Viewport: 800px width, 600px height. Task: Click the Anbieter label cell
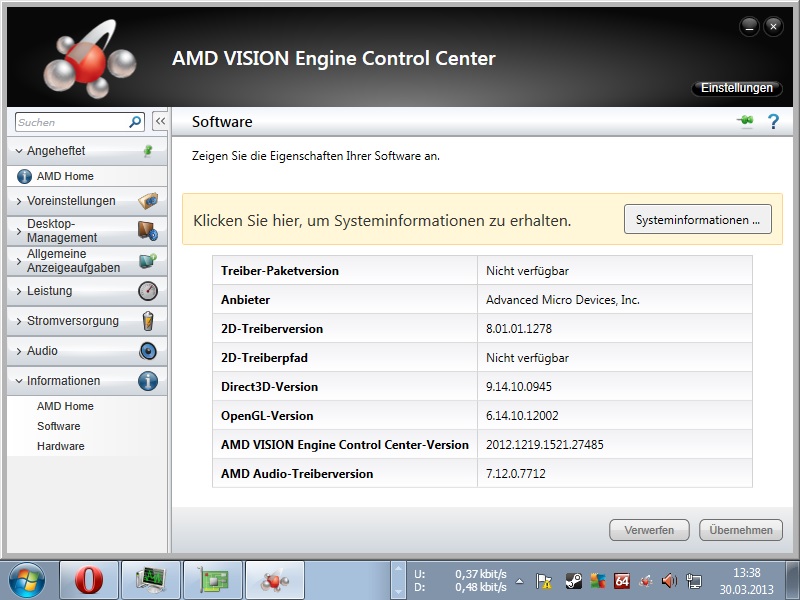(345, 299)
